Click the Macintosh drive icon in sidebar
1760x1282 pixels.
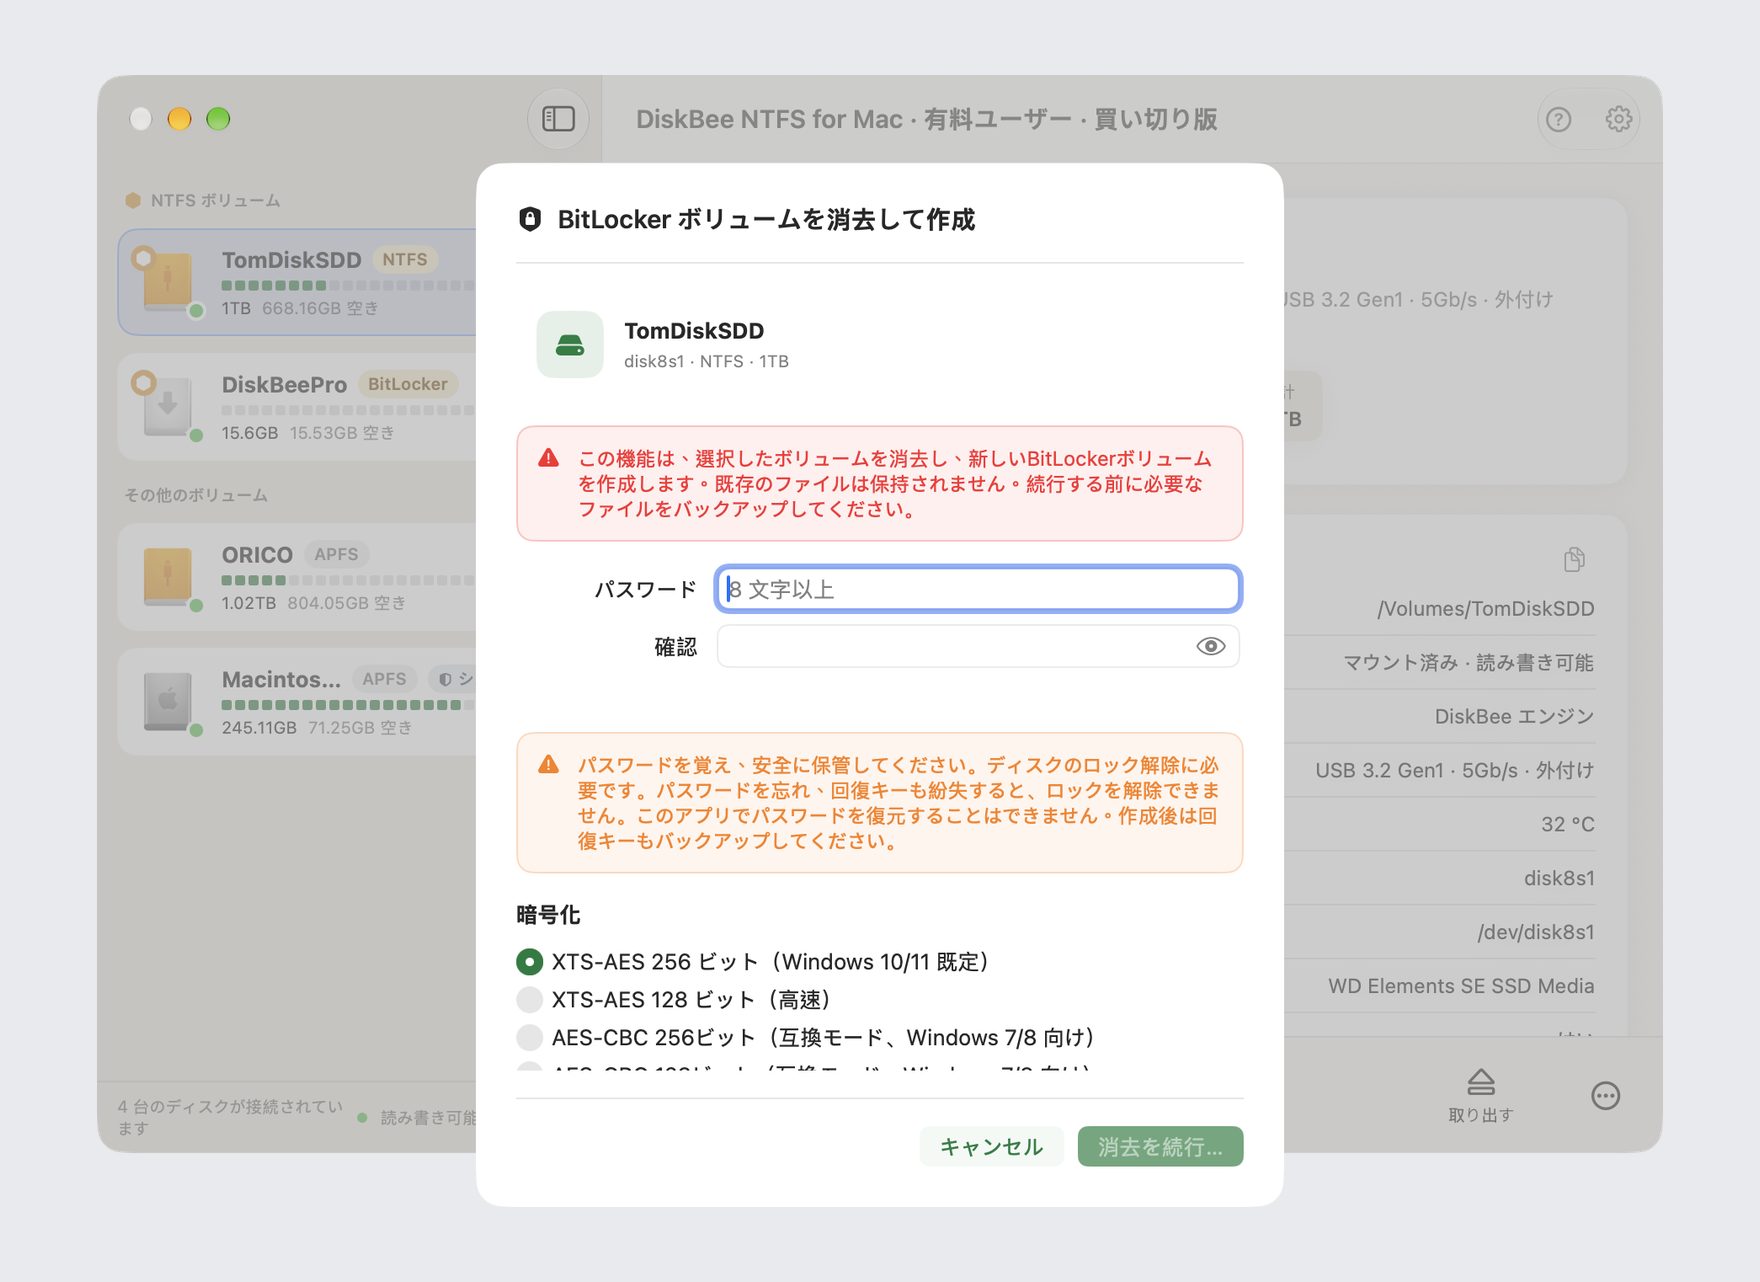tap(167, 701)
